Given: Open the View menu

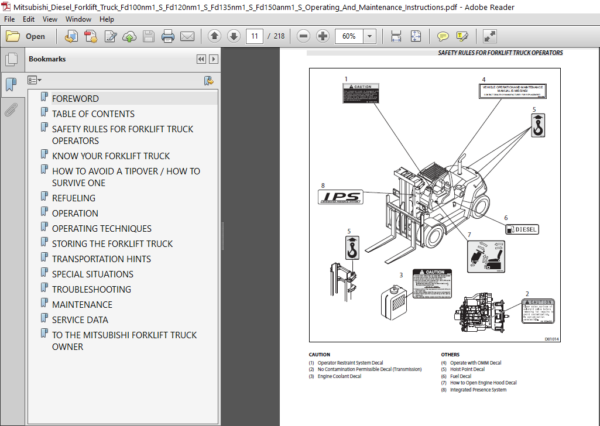Looking at the screenshot, I should [x=50, y=19].
